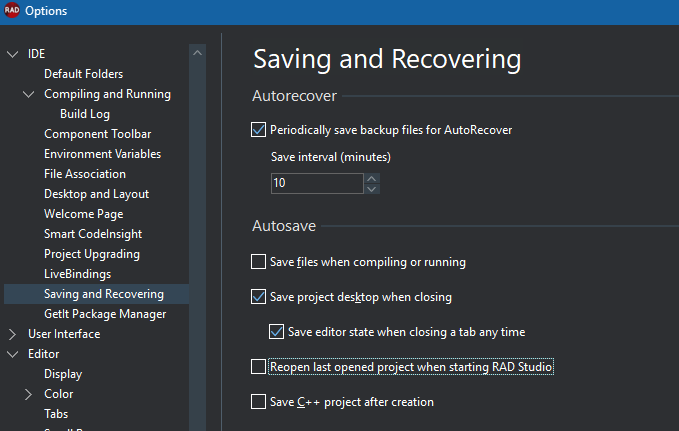Open GetIt Package Manager options

(105, 314)
